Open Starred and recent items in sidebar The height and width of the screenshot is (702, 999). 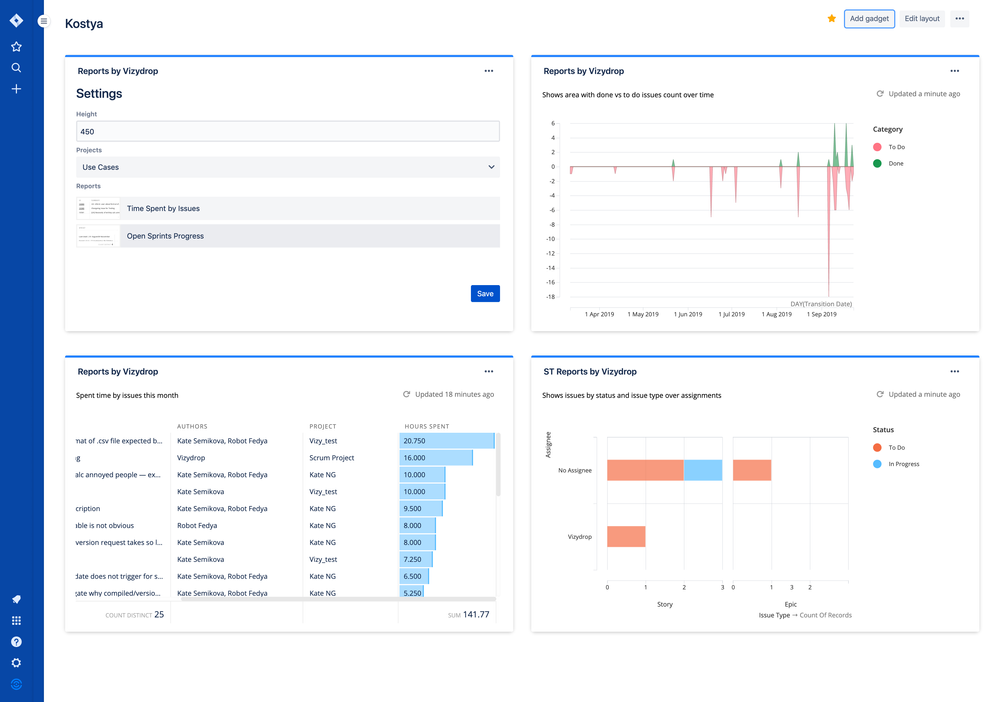tap(16, 47)
